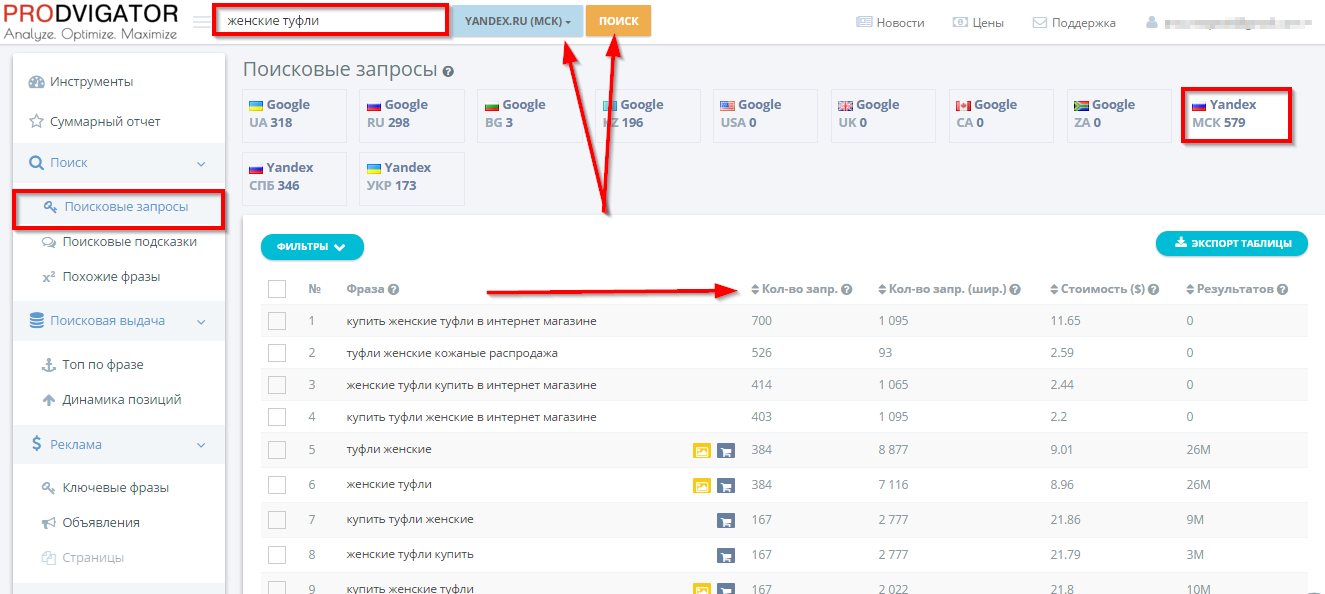Click image icon in 'туфли женские' row
This screenshot has height=594, width=1325.
[702, 451]
